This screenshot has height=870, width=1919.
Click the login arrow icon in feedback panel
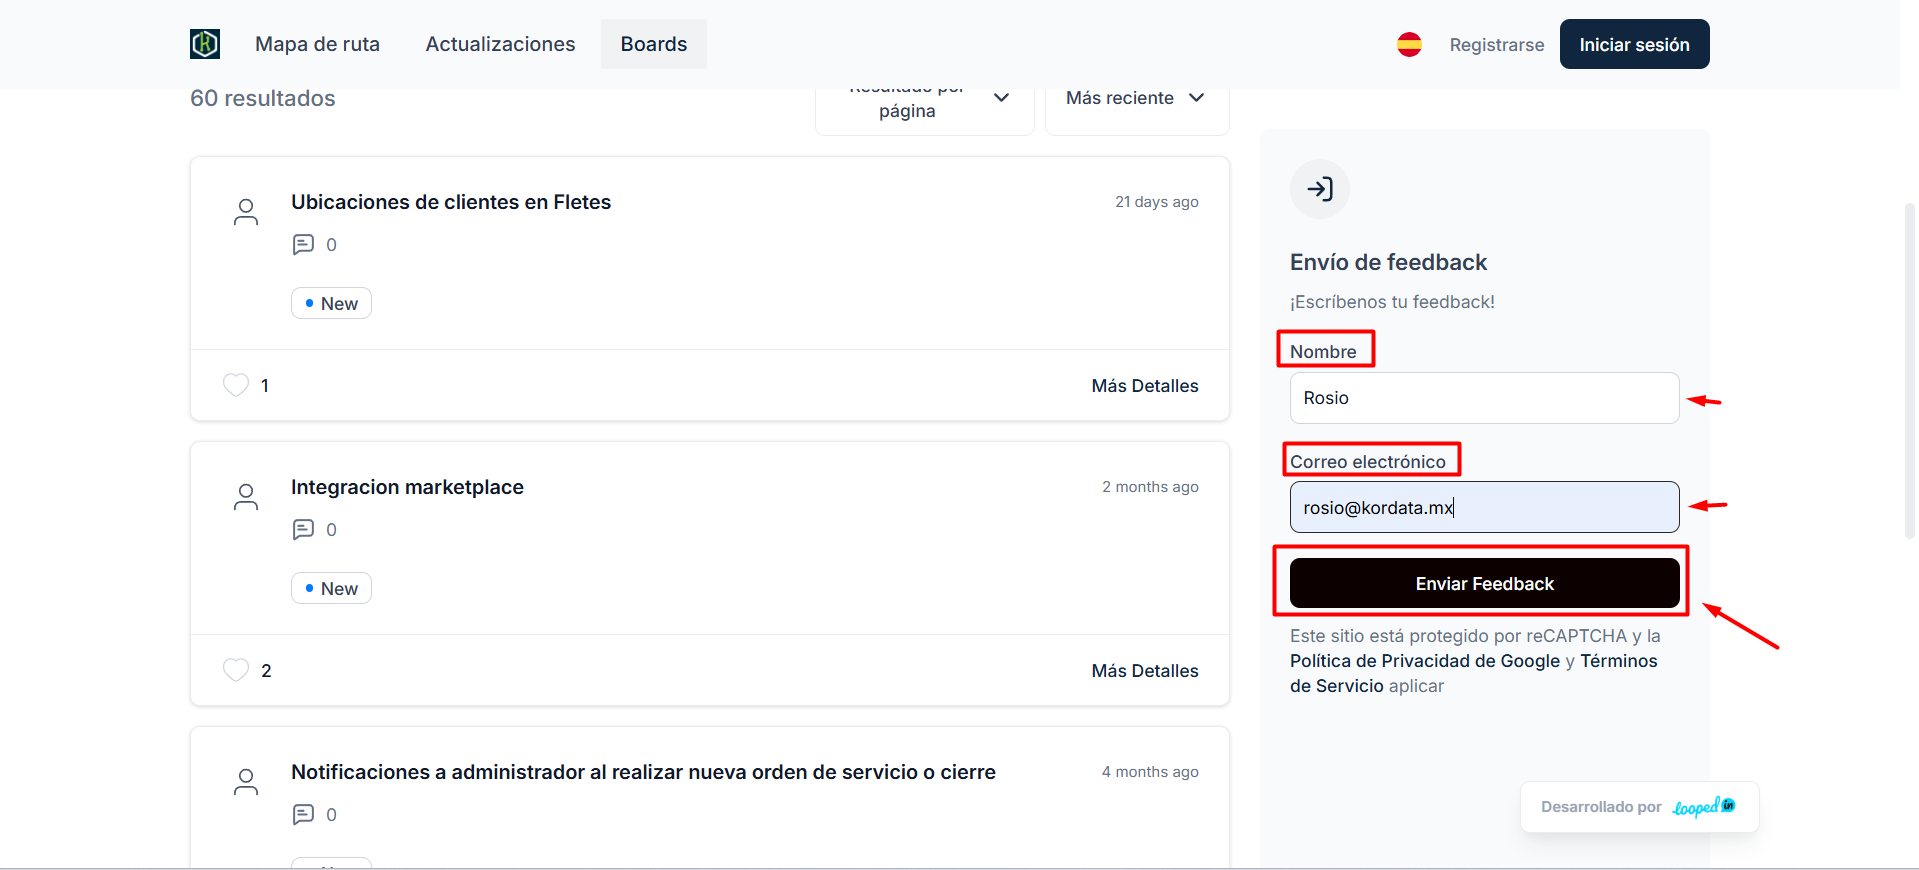coord(1319,189)
